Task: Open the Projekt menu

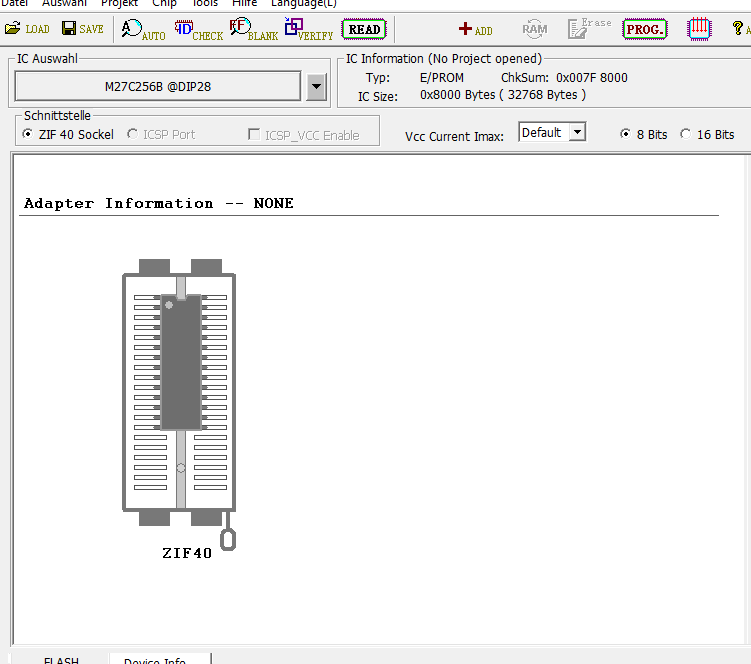Action: click(119, 3)
